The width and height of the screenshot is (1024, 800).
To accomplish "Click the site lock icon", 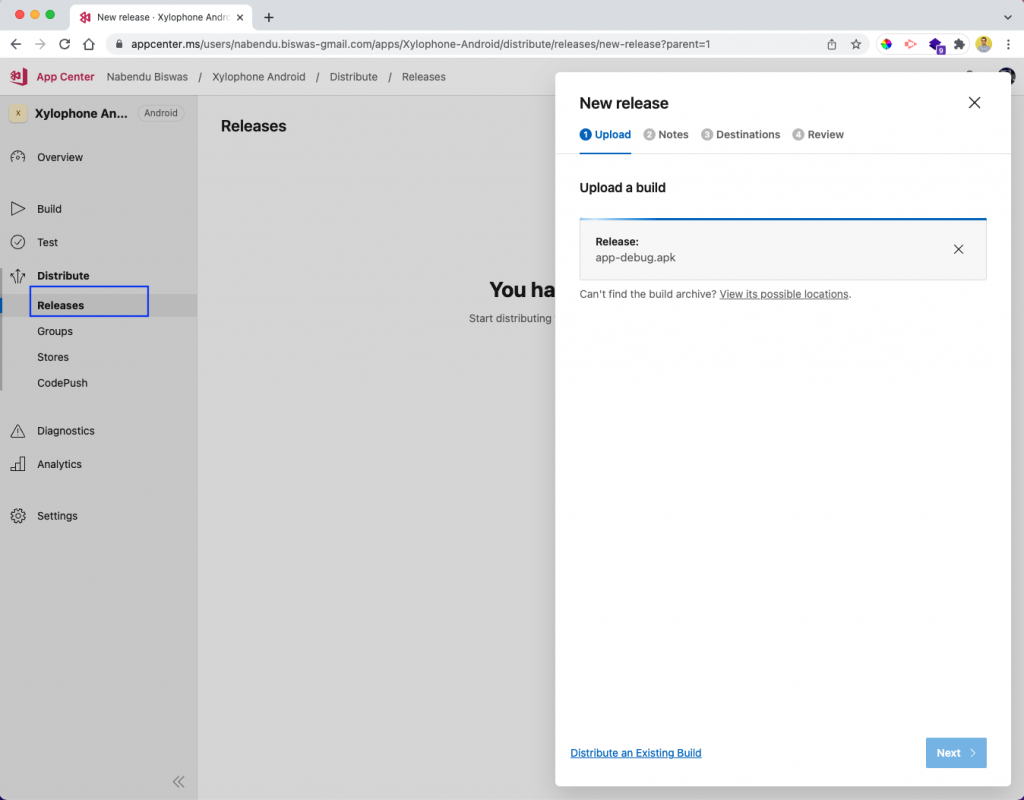I will pyautogui.click(x=119, y=44).
